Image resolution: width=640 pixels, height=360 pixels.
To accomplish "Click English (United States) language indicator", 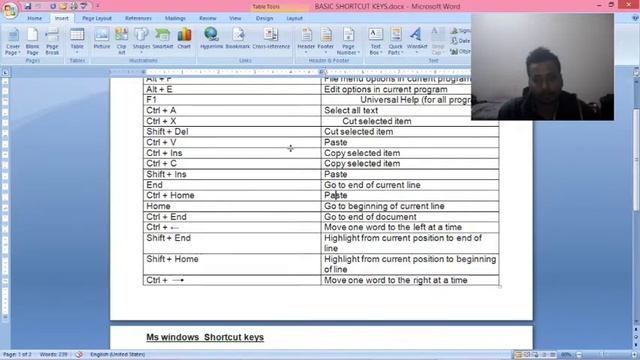I will [118, 355].
